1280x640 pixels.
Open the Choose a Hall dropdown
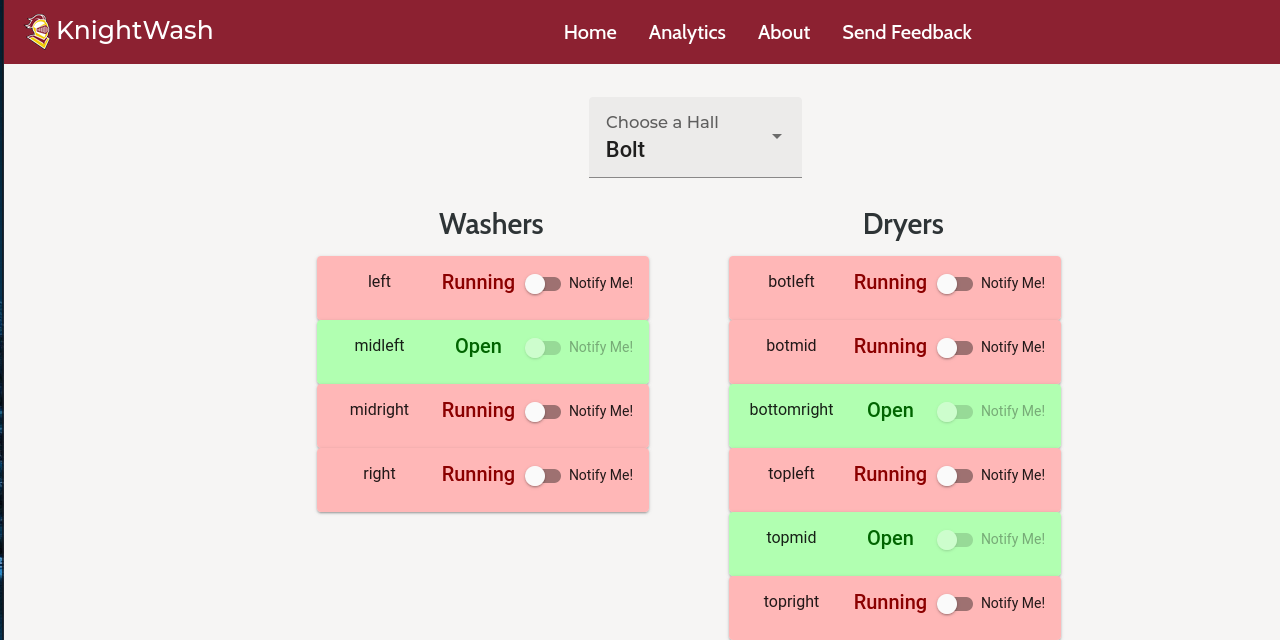(x=695, y=137)
